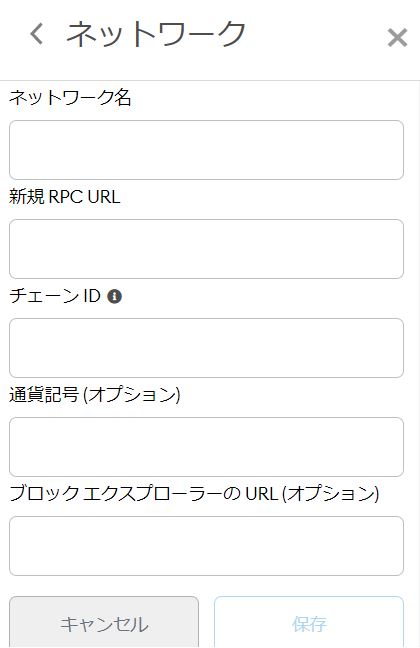The image size is (420, 648).
Task: Click the ブロックエクスプローラーの URL label
Action: pos(194,493)
